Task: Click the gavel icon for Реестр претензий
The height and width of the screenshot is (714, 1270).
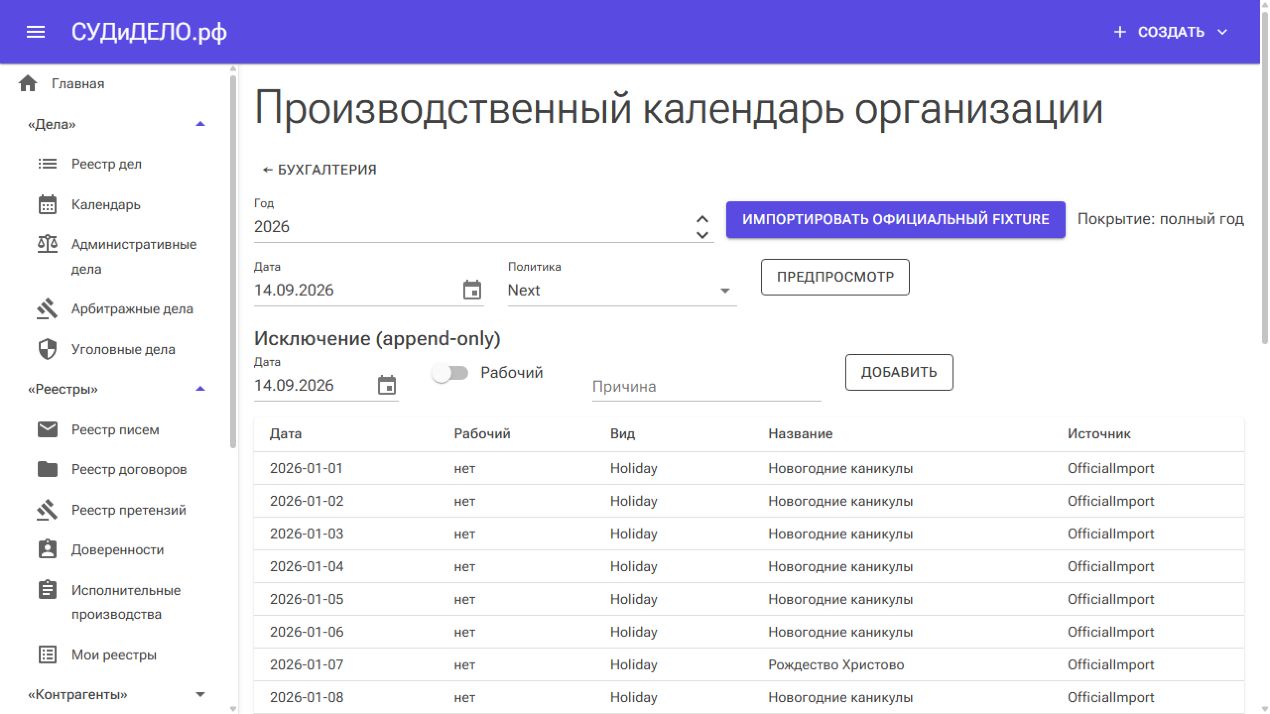Action: tap(47, 510)
